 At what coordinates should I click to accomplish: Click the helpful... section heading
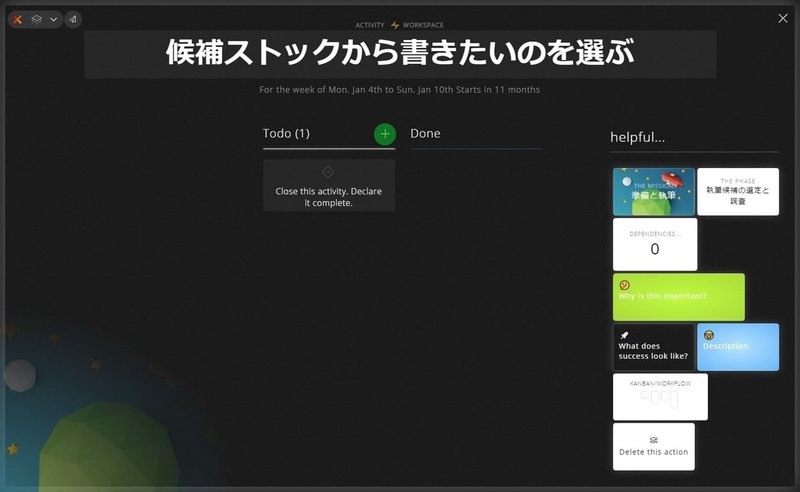coord(637,137)
